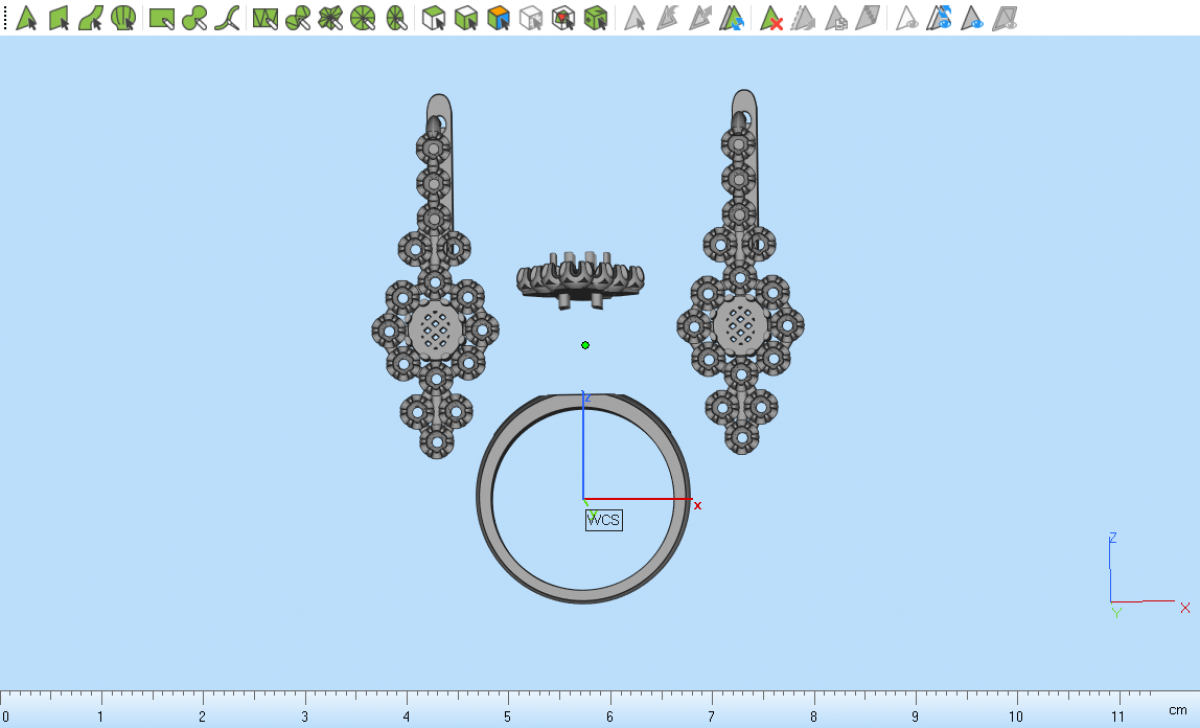This screenshot has height=728, width=1200.
Task: Delete marked triangles with red X icon
Action: [x=771, y=17]
